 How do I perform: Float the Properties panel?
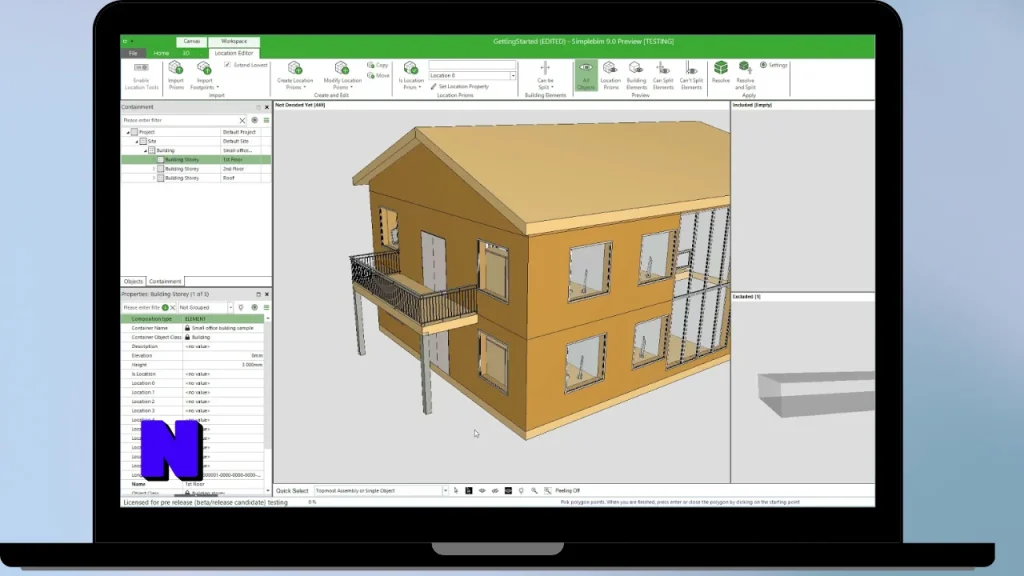(258, 295)
